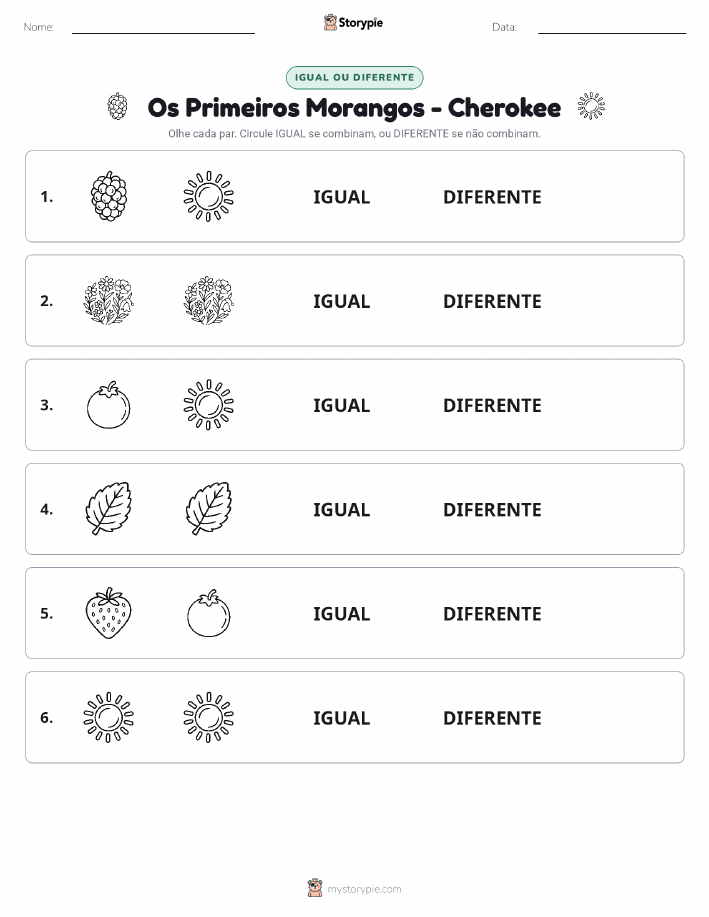The image size is (709, 917).
Task: Click the left leaf icon in row 4
Action: pos(109,509)
